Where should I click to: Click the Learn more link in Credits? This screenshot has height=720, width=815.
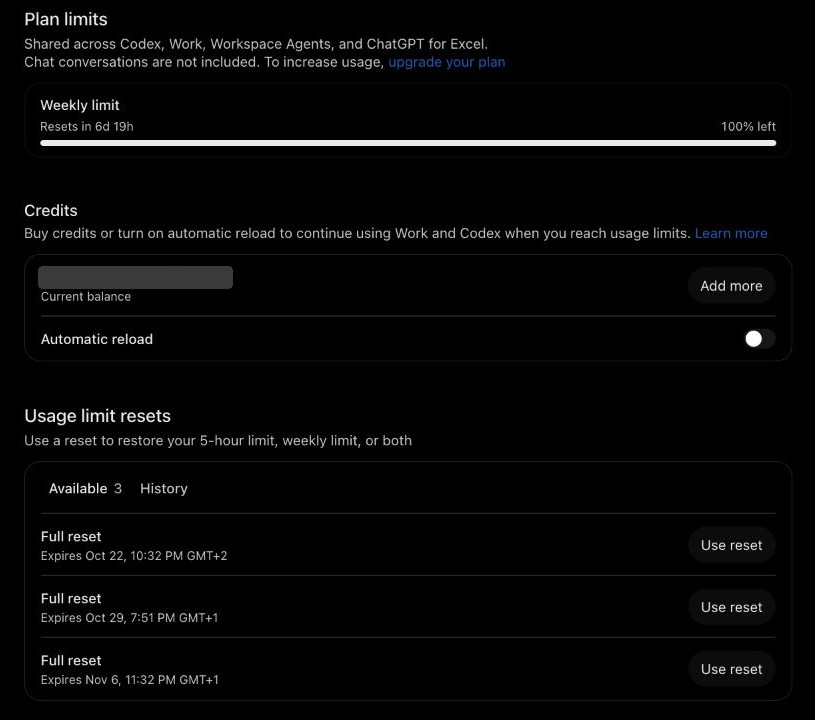[x=731, y=233]
